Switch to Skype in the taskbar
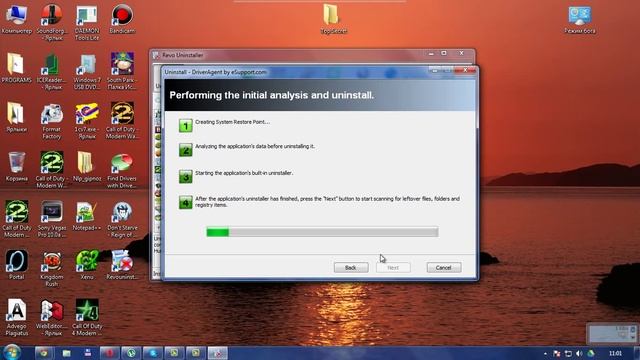 pyautogui.click(x=153, y=353)
